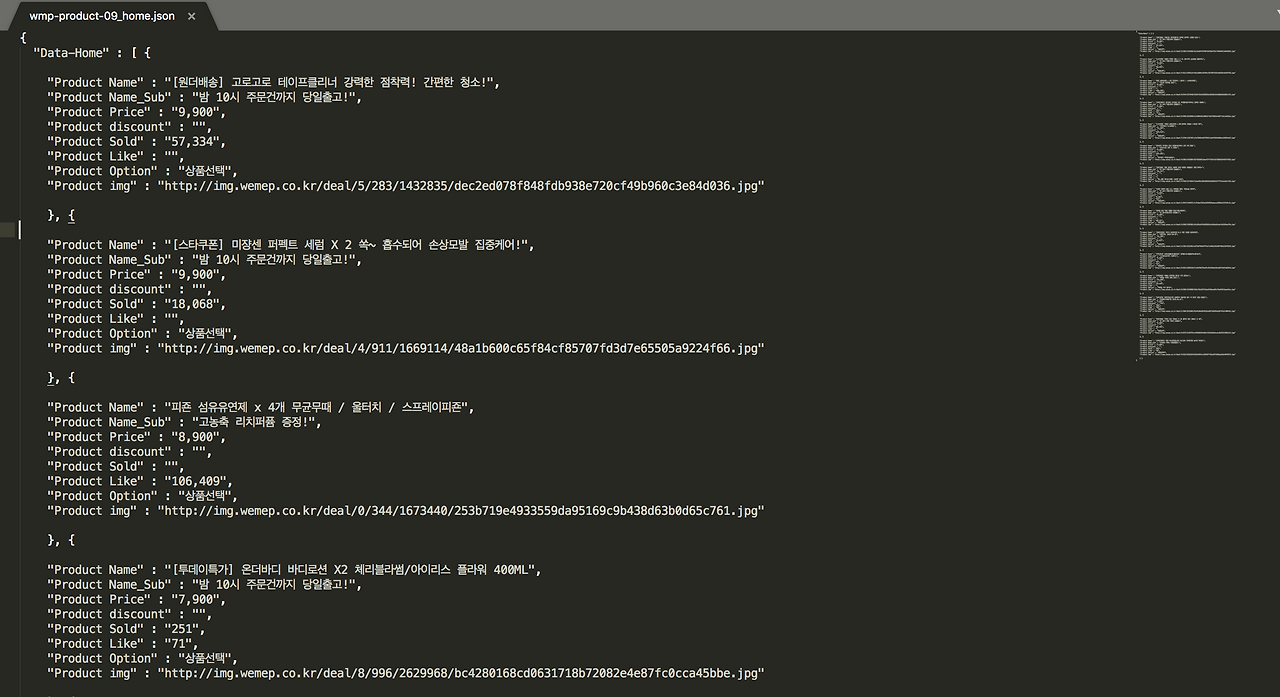Click the 미장센 퍼펙트 세럼 product name line
The width and height of the screenshot is (1280, 697).
pos(290,245)
